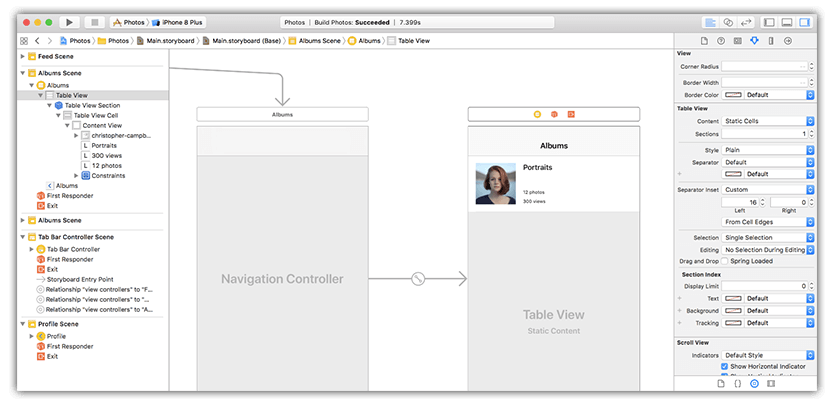Screen dimensions: 836x409
Task: Open the Quick Help inspector
Action: [x=719, y=40]
